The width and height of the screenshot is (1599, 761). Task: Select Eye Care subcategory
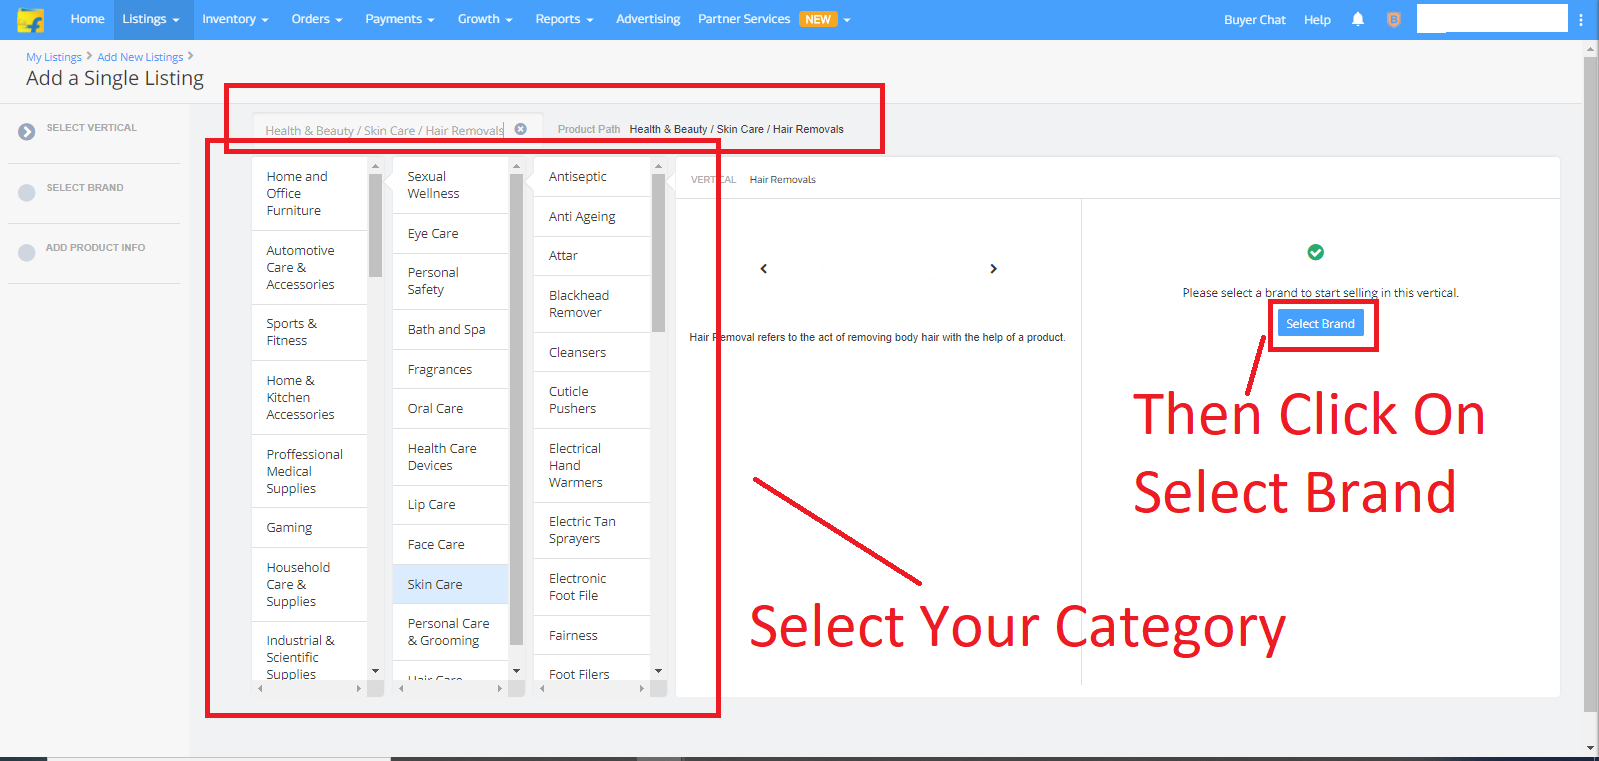450,233
